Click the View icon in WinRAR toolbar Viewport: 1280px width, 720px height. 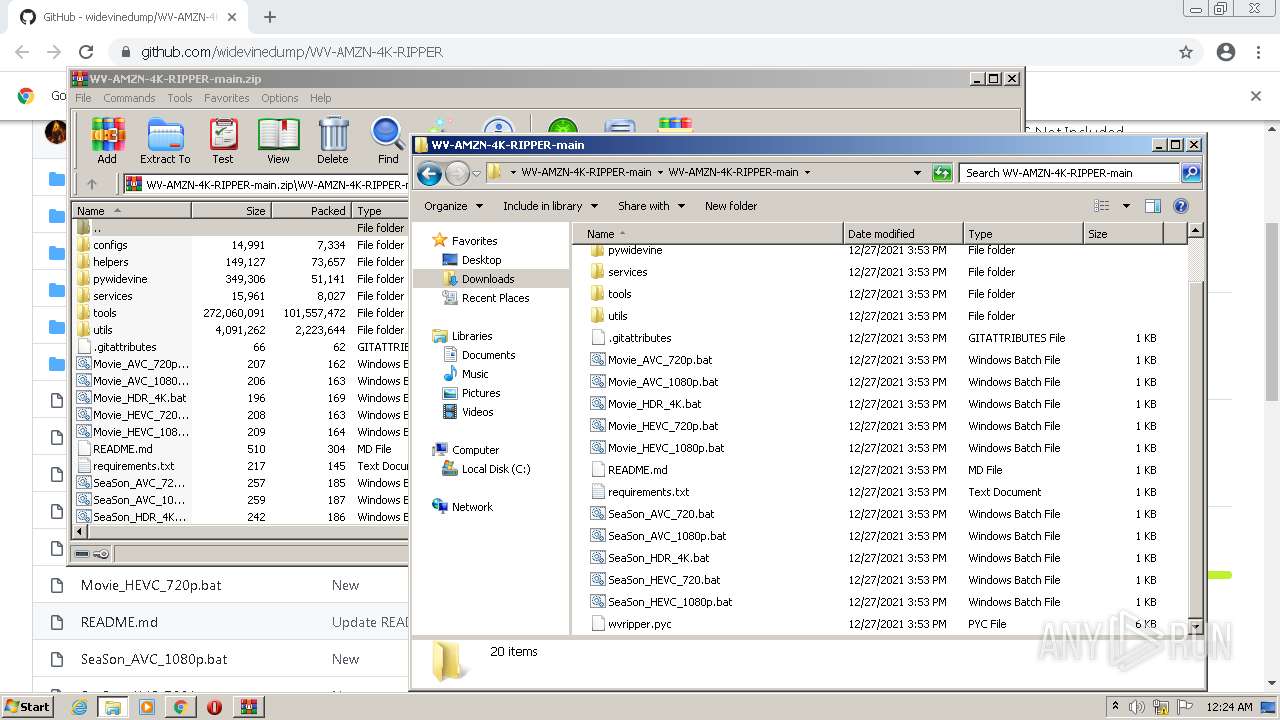[278, 140]
